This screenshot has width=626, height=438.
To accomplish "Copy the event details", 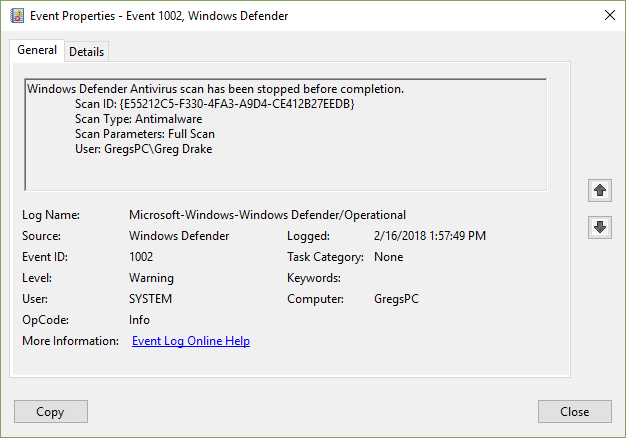I will click(51, 412).
